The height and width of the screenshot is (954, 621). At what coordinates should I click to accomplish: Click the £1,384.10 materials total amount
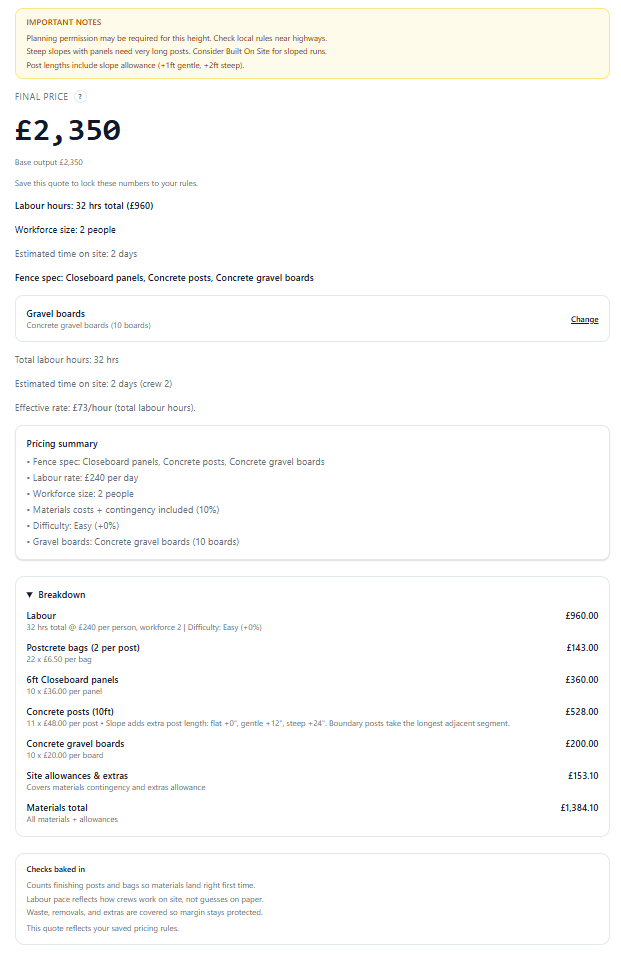(x=579, y=808)
